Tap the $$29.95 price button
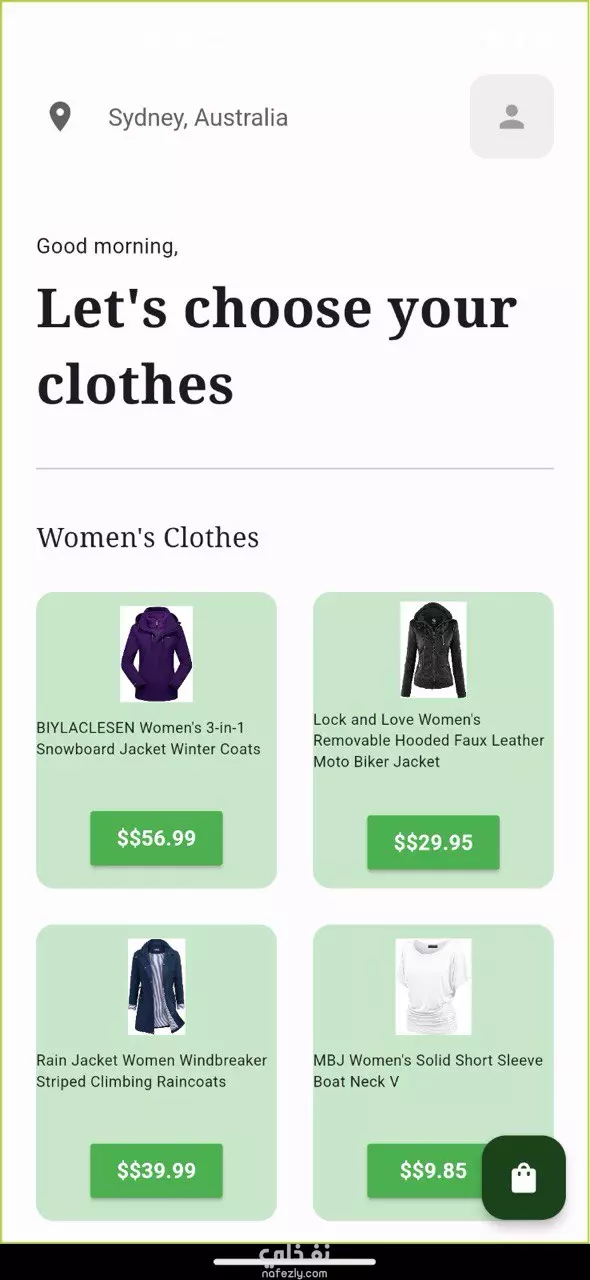The width and height of the screenshot is (590, 1280). pos(433,842)
